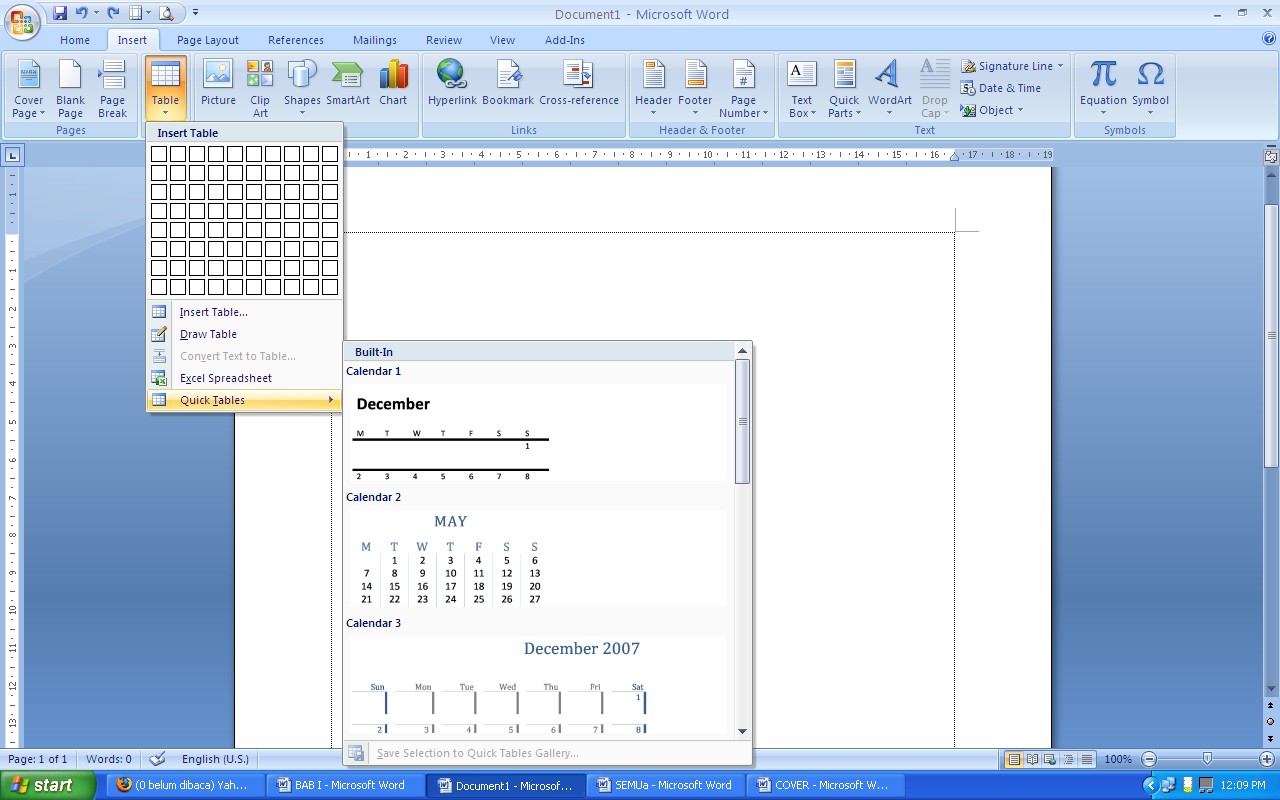
Task: Open the Page Number dropdown
Action: 743,90
